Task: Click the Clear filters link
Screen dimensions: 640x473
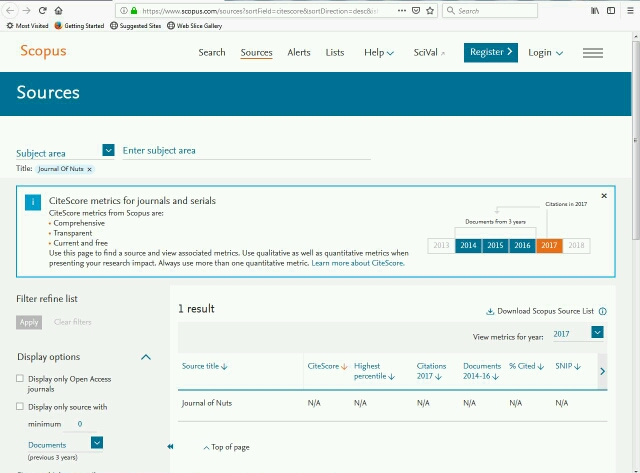Action: [73, 322]
